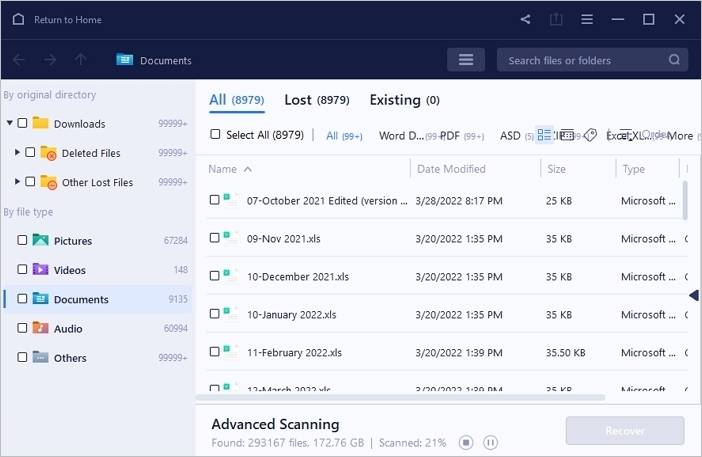Open the hamburger menu in title bar
This screenshot has height=457, width=702.
587,19
